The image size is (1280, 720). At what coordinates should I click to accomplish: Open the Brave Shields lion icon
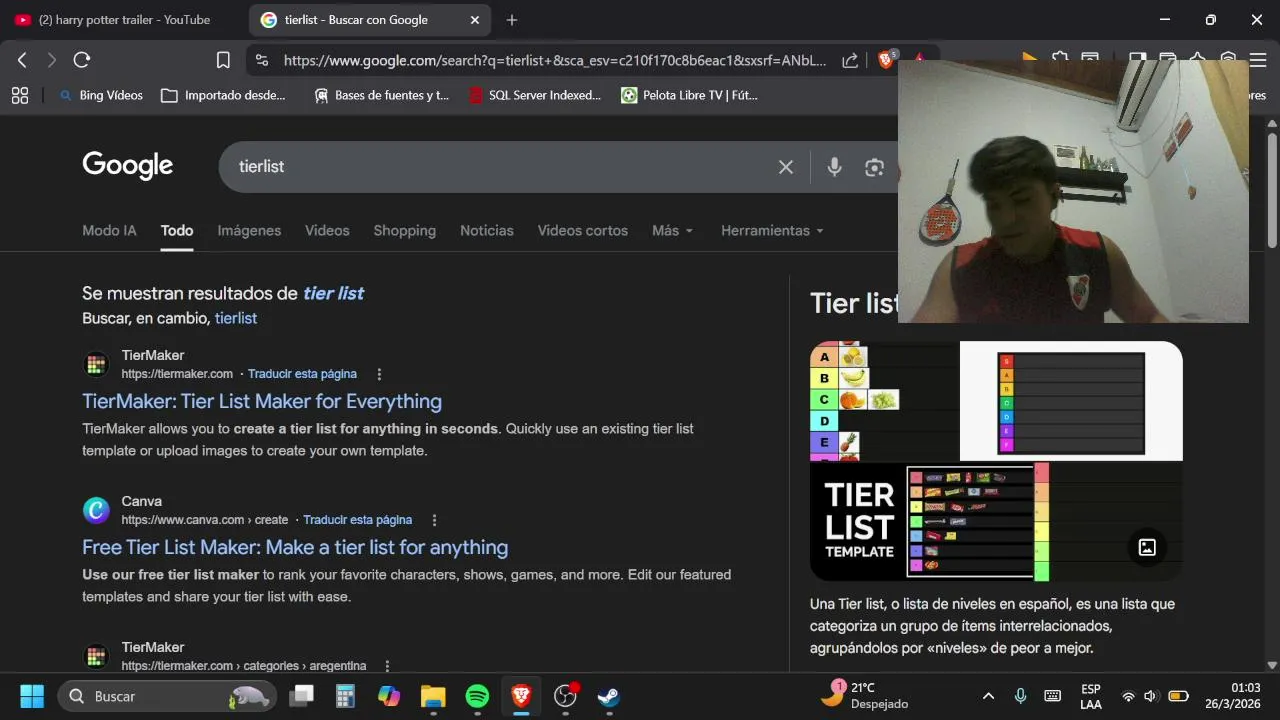[x=886, y=60]
